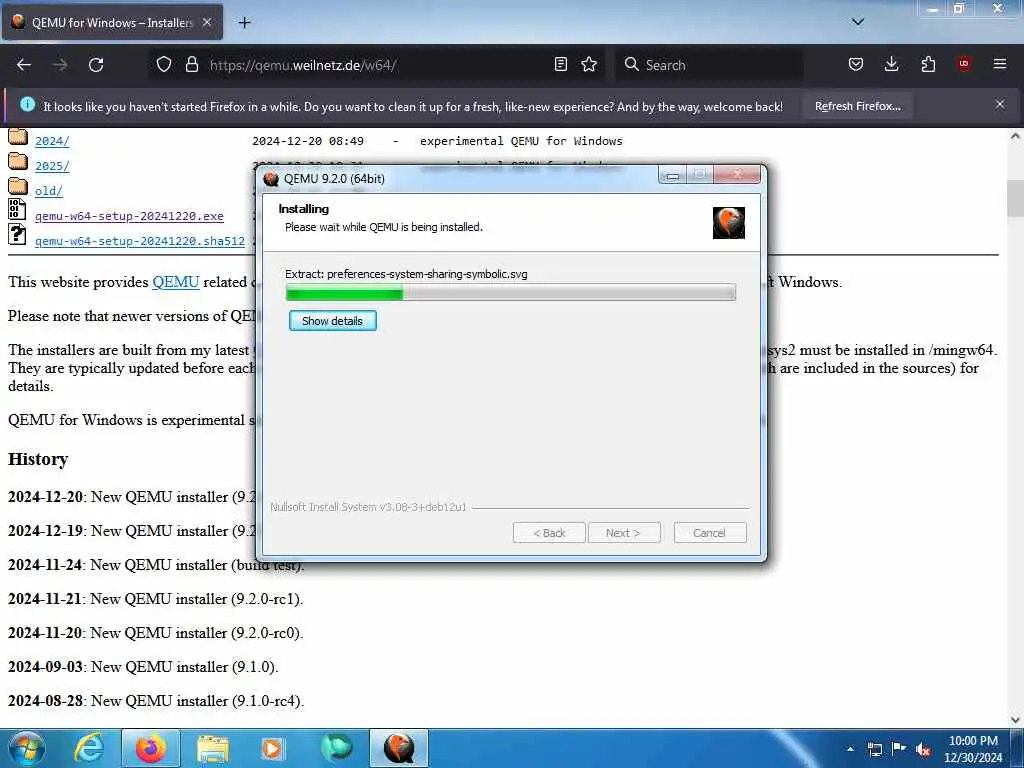Image resolution: width=1024 pixels, height=768 pixels.
Task: Click the page scrollbar up arrow
Action: click(1015, 136)
